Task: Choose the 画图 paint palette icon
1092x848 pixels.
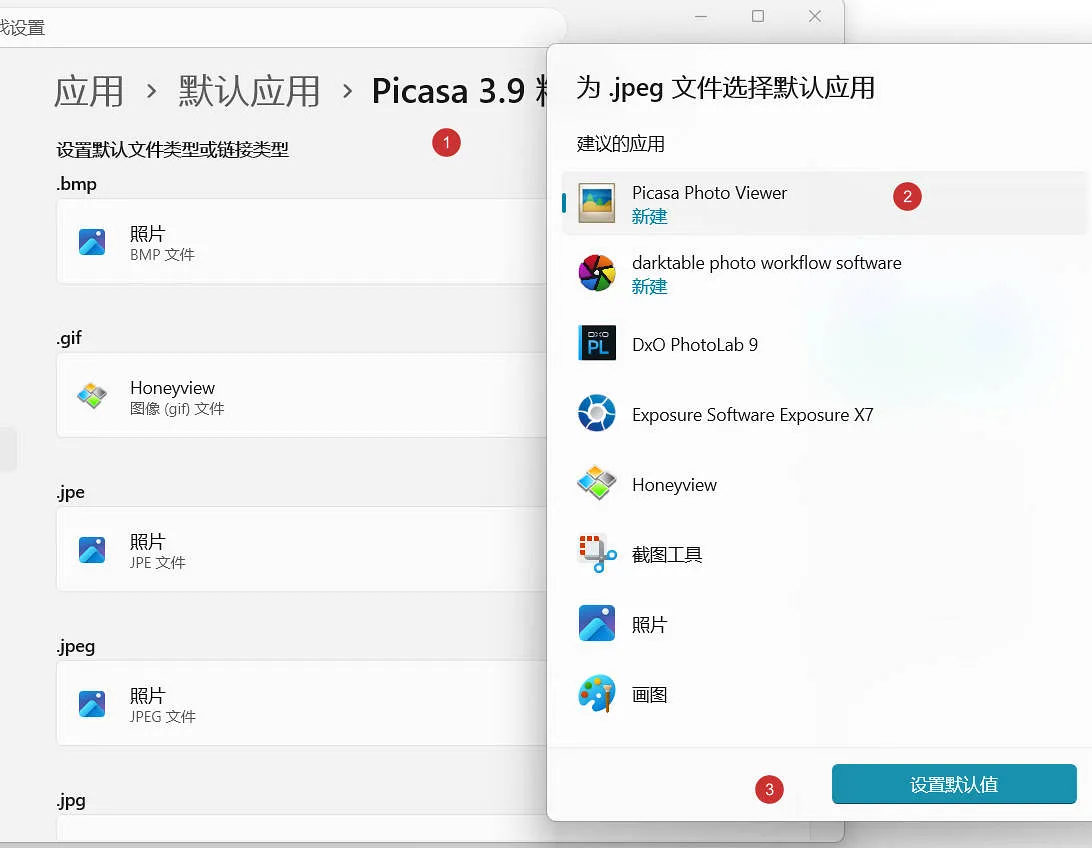Action: click(597, 693)
